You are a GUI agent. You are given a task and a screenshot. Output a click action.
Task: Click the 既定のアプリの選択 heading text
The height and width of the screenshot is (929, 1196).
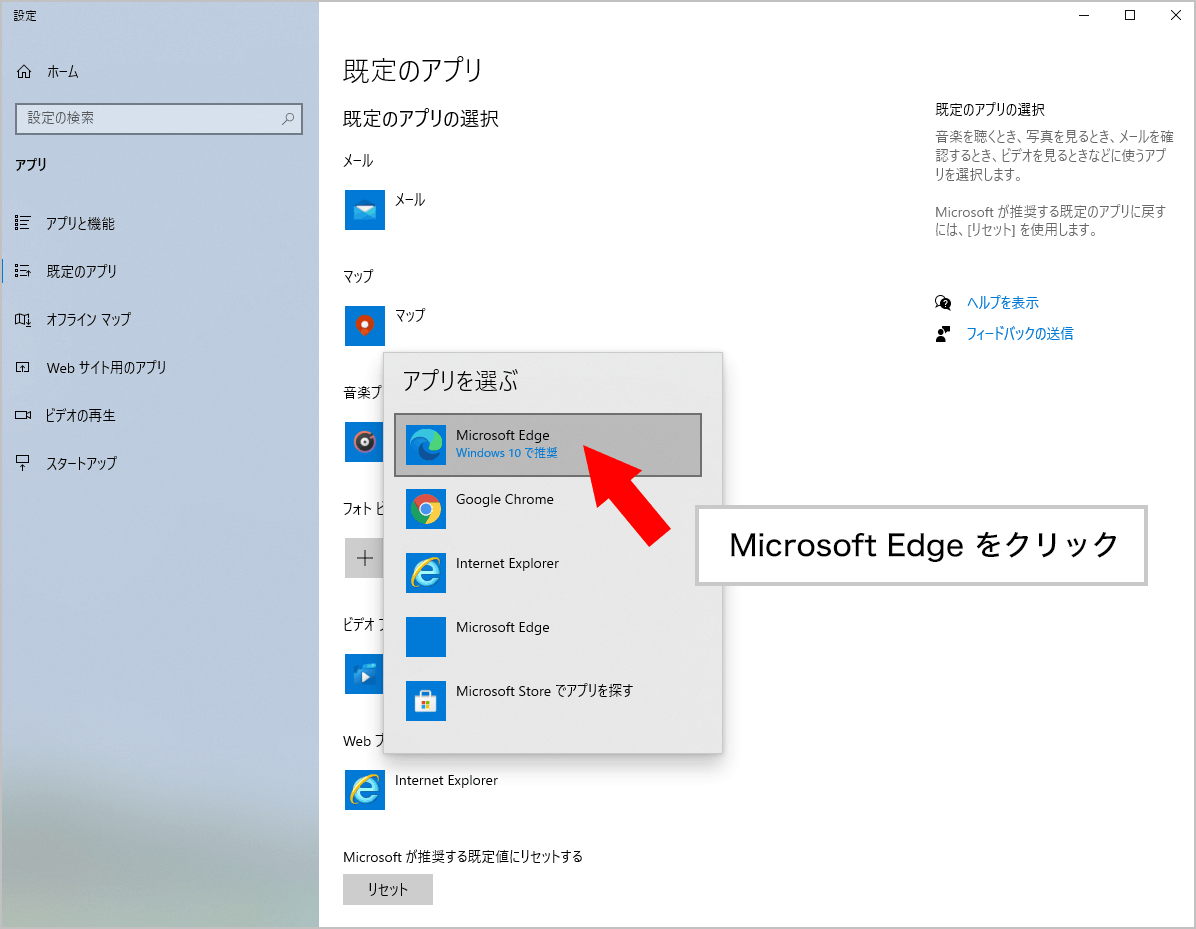coord(420,119)
